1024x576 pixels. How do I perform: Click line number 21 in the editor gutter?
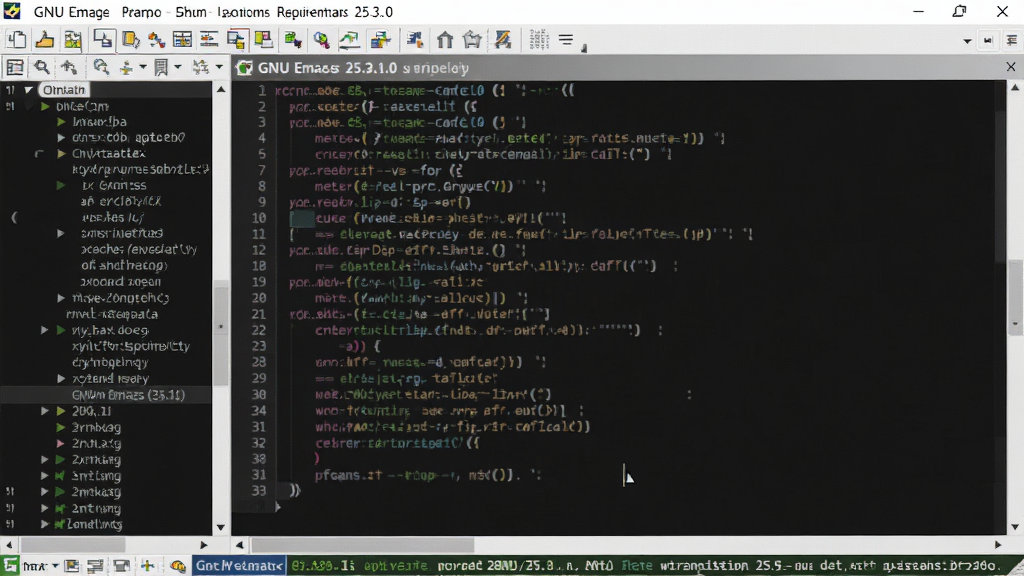click(x=259, y=314)
